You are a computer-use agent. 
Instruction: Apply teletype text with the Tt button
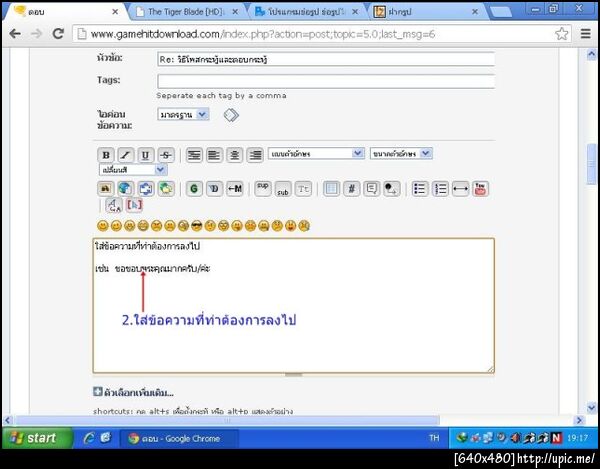pos(303,189)
